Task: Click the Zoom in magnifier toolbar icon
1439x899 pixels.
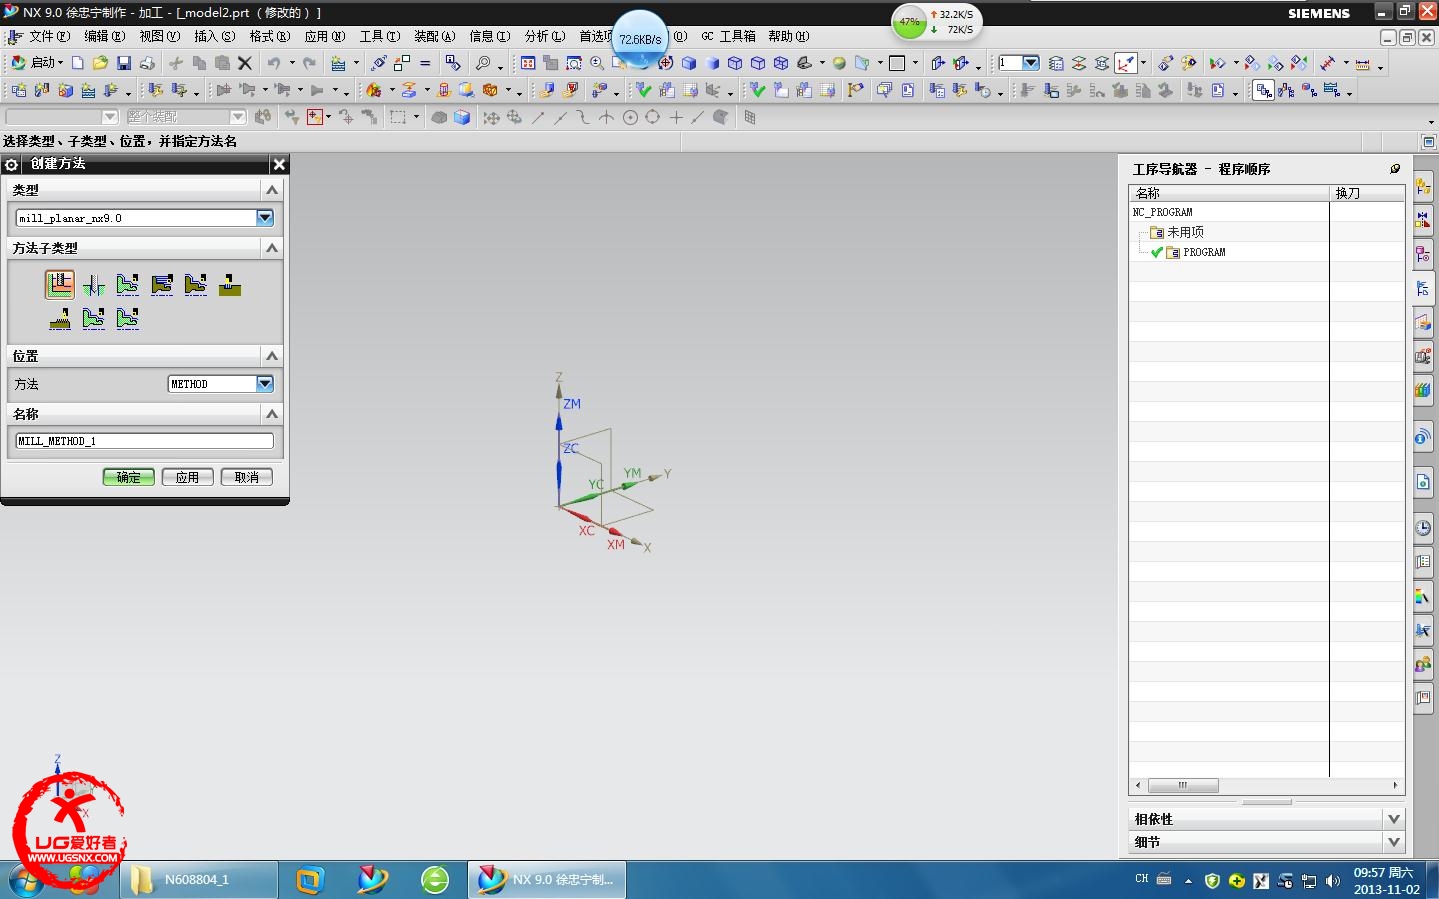Action: coord(597,63)
